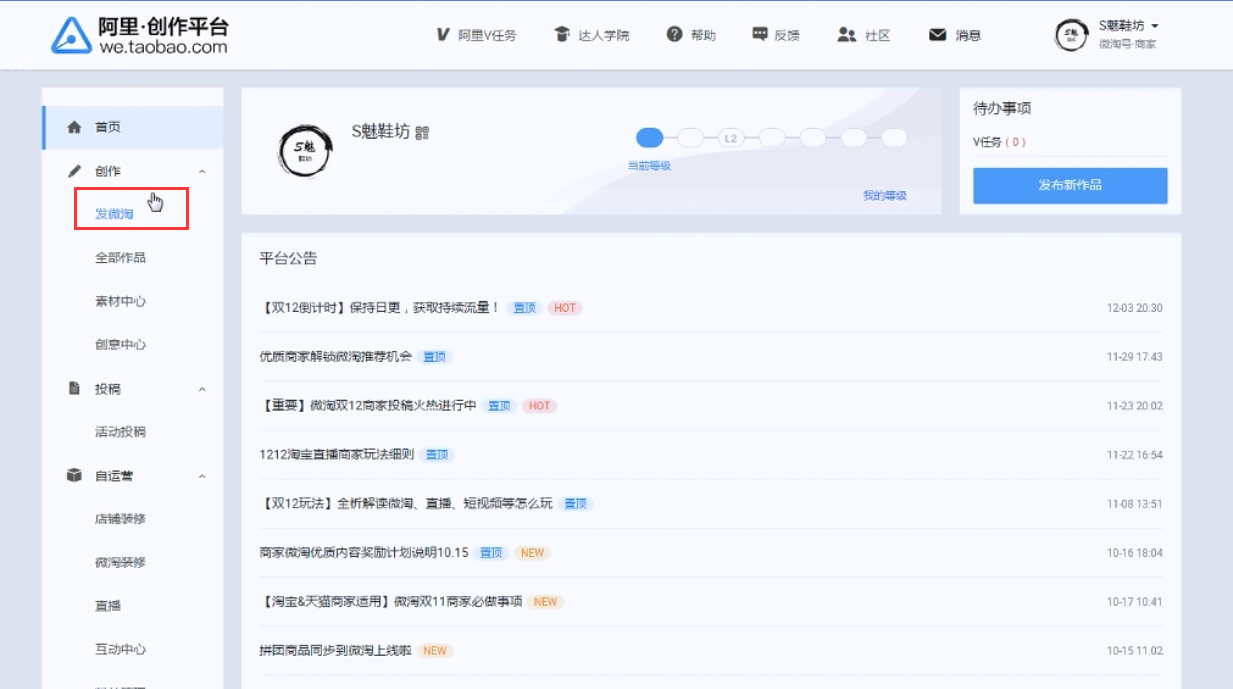Viewport: 1233px width, 689px height.
Task: Click the speech bubble 反馈 icon
Action: tap(760, 35)
